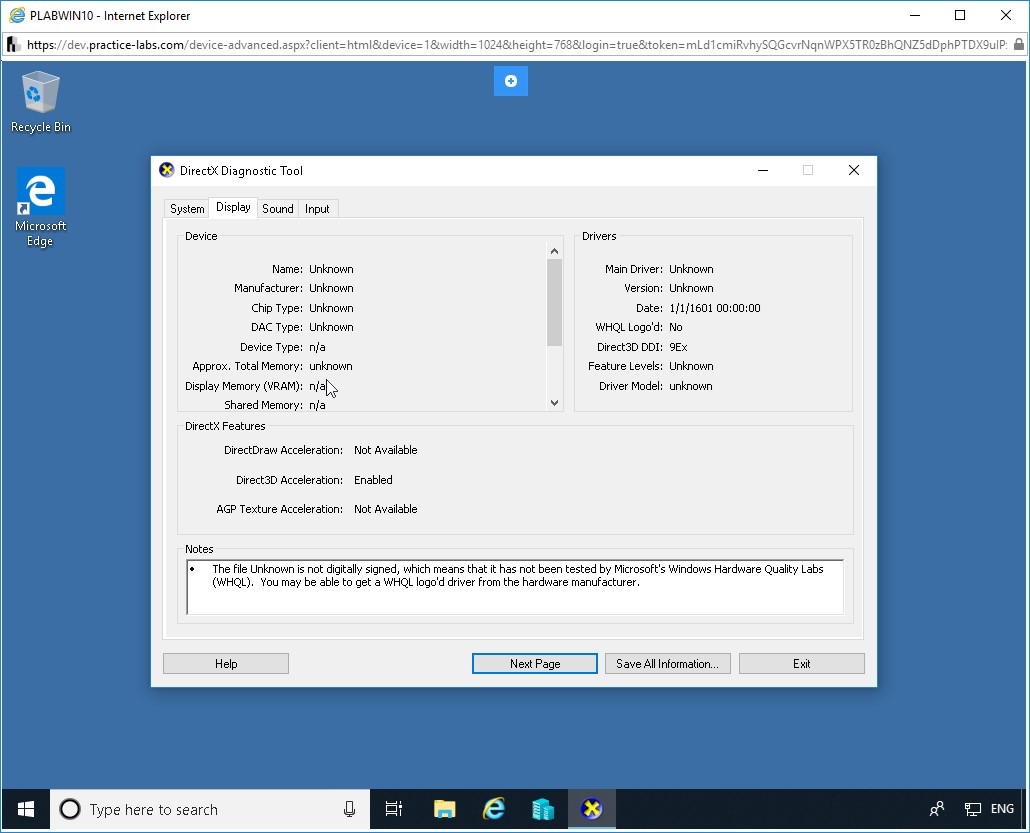The width and height of the screenshot is (1030, 833).
Task: Launch Internet Explorer from the taskbar
Action: 493,809
